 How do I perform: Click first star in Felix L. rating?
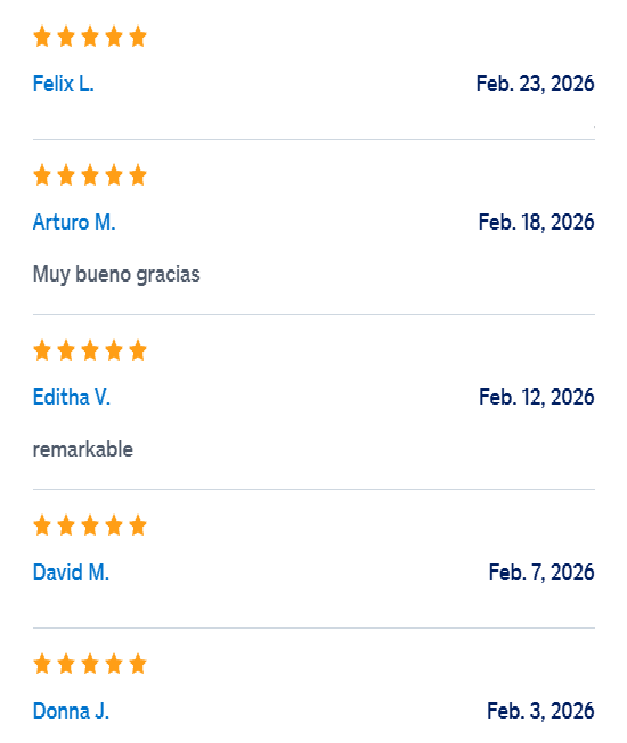(x=42, y=36)
